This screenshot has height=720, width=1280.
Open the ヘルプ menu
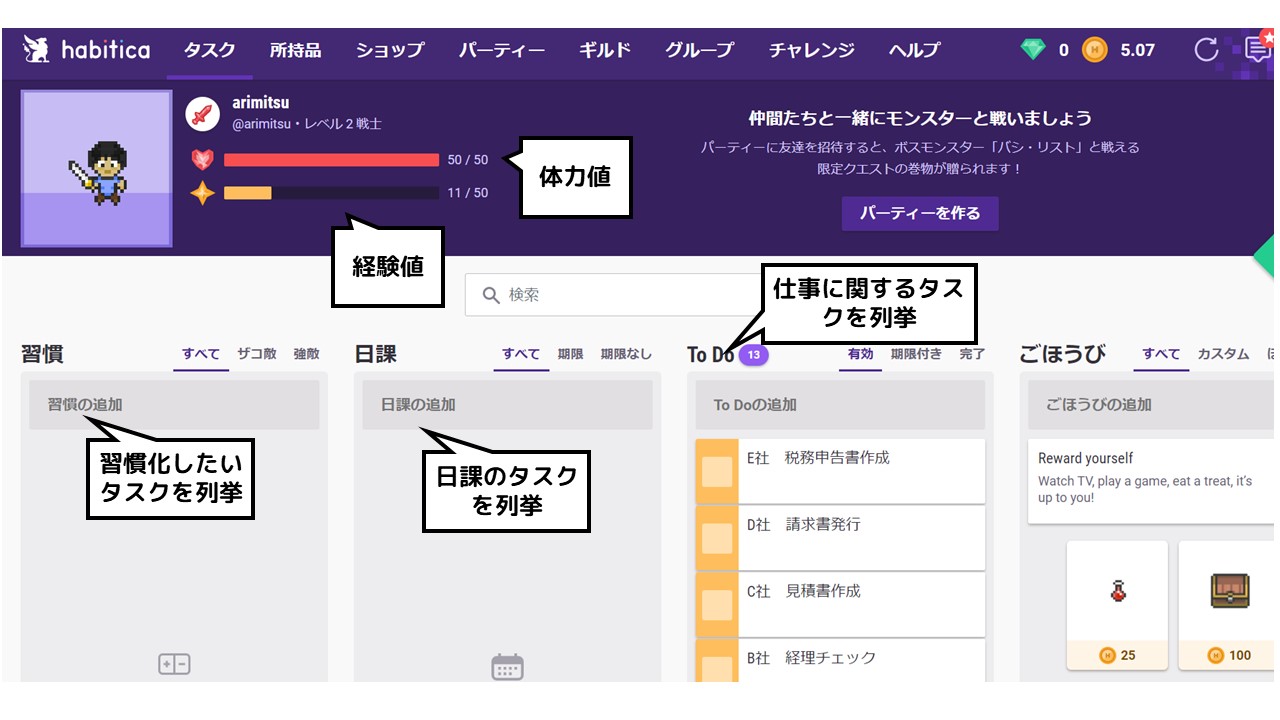pos(915,50)
